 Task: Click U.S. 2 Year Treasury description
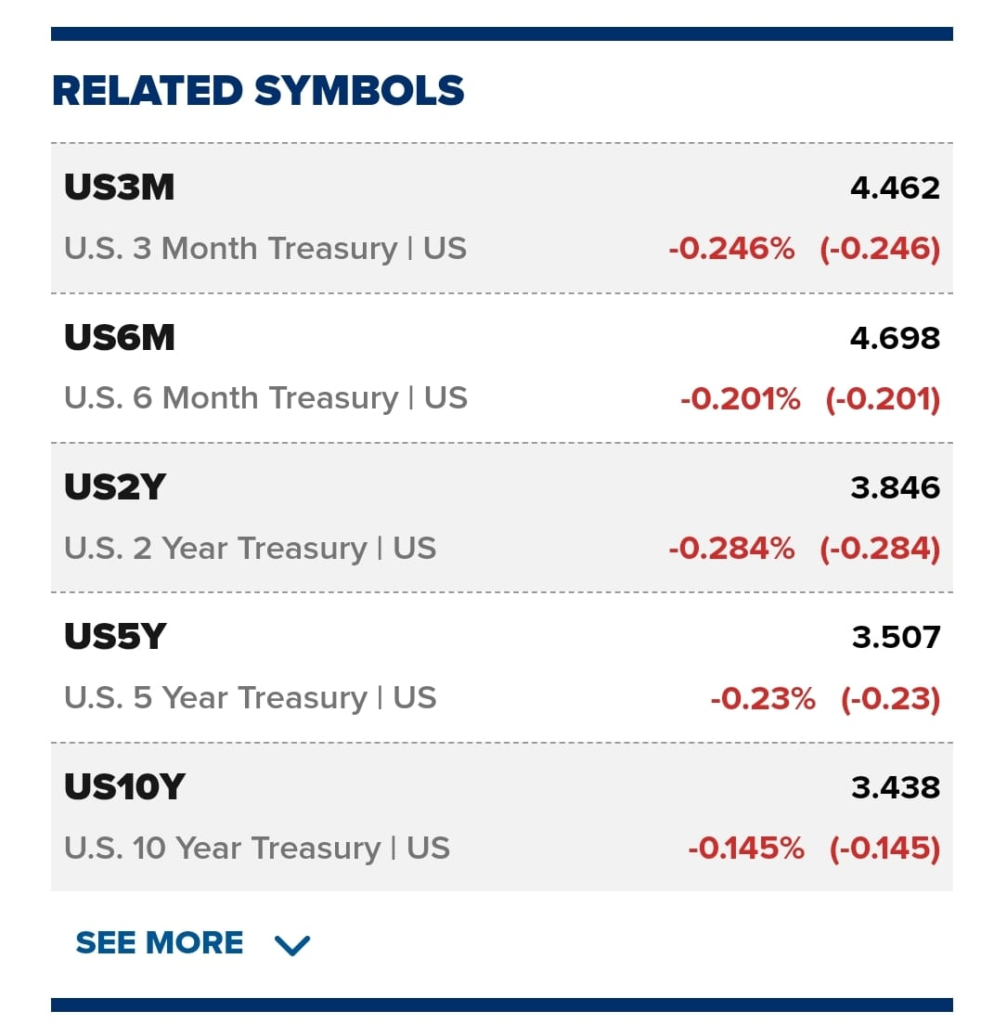pos(250,549)
